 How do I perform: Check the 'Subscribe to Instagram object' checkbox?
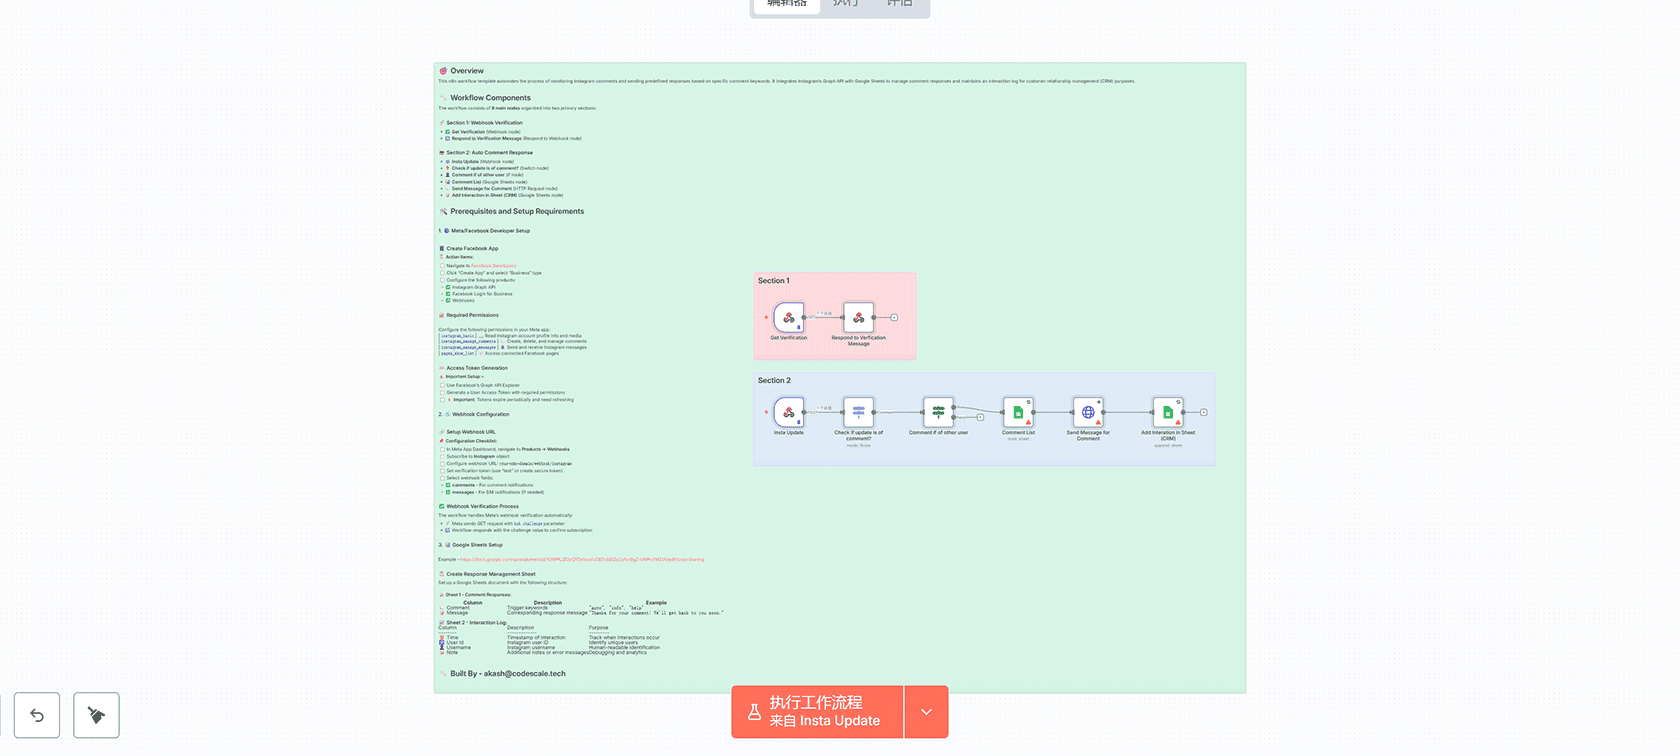pyautogui.click(x=442, y=456)
